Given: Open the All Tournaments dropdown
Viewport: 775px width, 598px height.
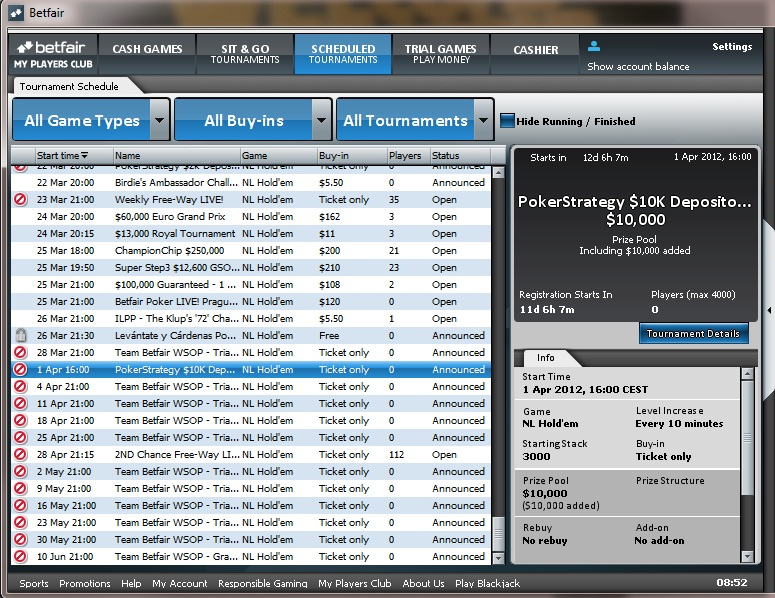Looking at the screenshot, I should click(x=415, y=120).
